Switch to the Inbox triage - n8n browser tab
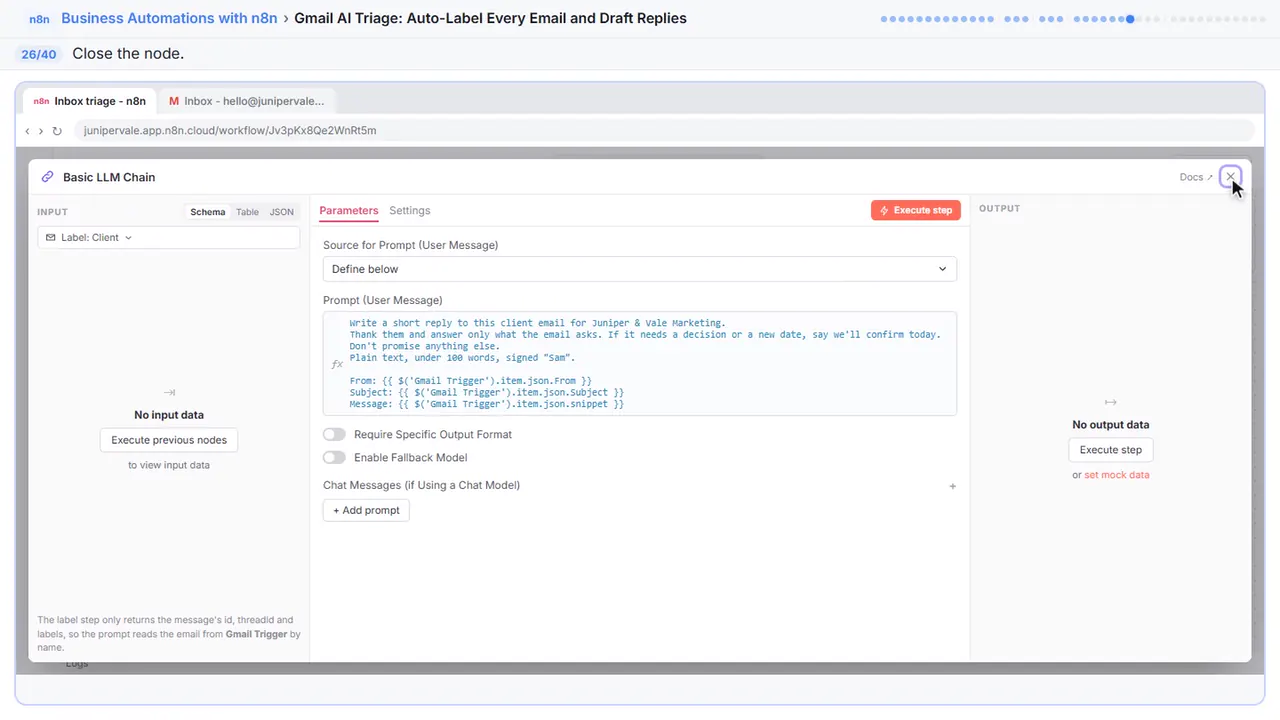The image size is (1280, 720). click(x=89, y=101)
